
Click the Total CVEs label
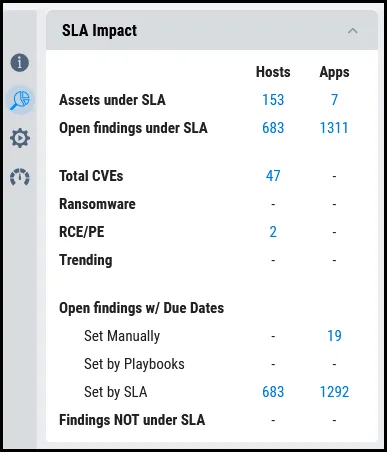[91, 176]
